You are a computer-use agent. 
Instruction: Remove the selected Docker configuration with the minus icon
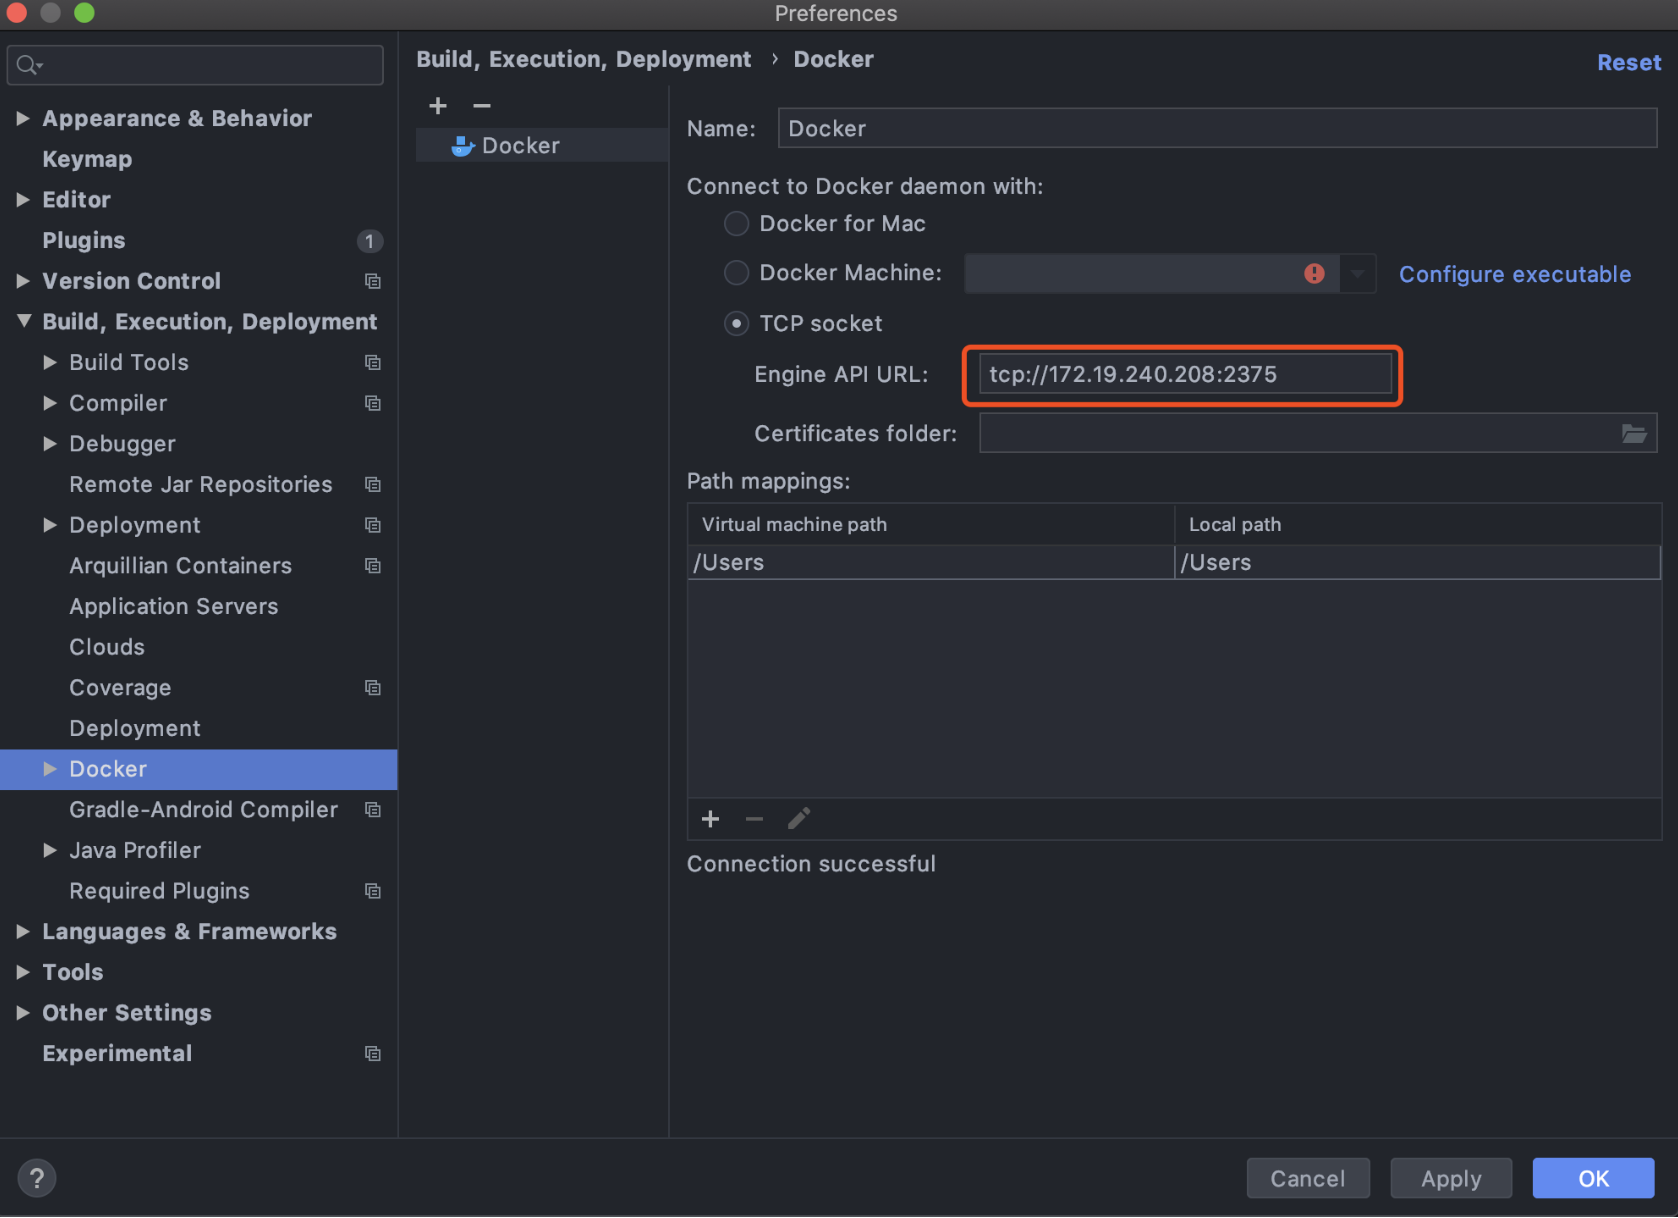coord(482,106)
